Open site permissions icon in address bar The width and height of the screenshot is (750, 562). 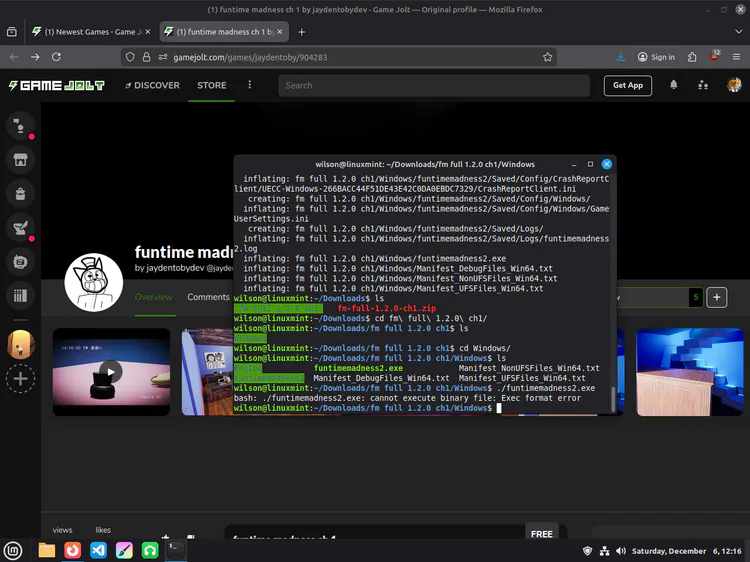click(x=163, y=57)
